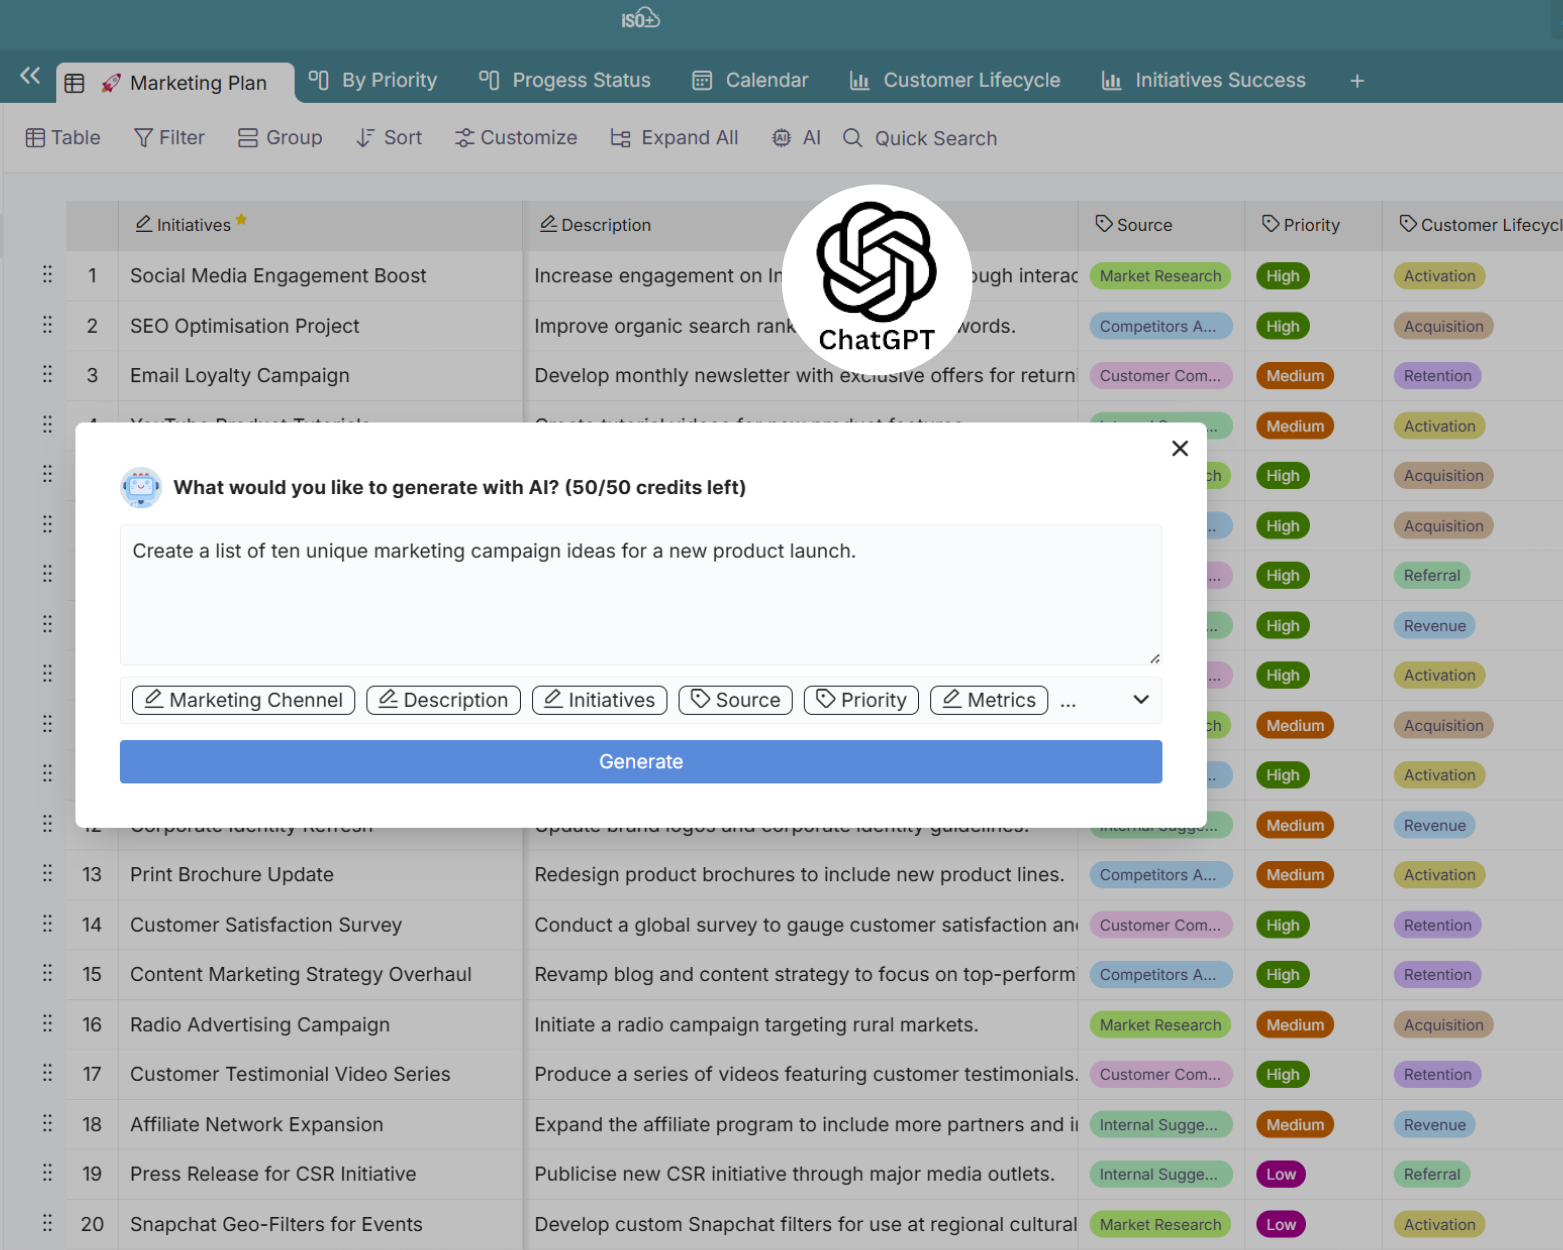This screenshot has height=1250, width=1563.
Task: Click the Quick Search field
Action: [920, 138]
